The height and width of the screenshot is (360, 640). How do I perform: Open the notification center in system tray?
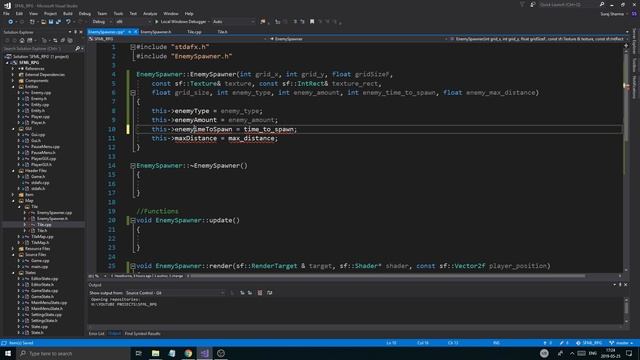pyautogui.click(x=629, y=353)
